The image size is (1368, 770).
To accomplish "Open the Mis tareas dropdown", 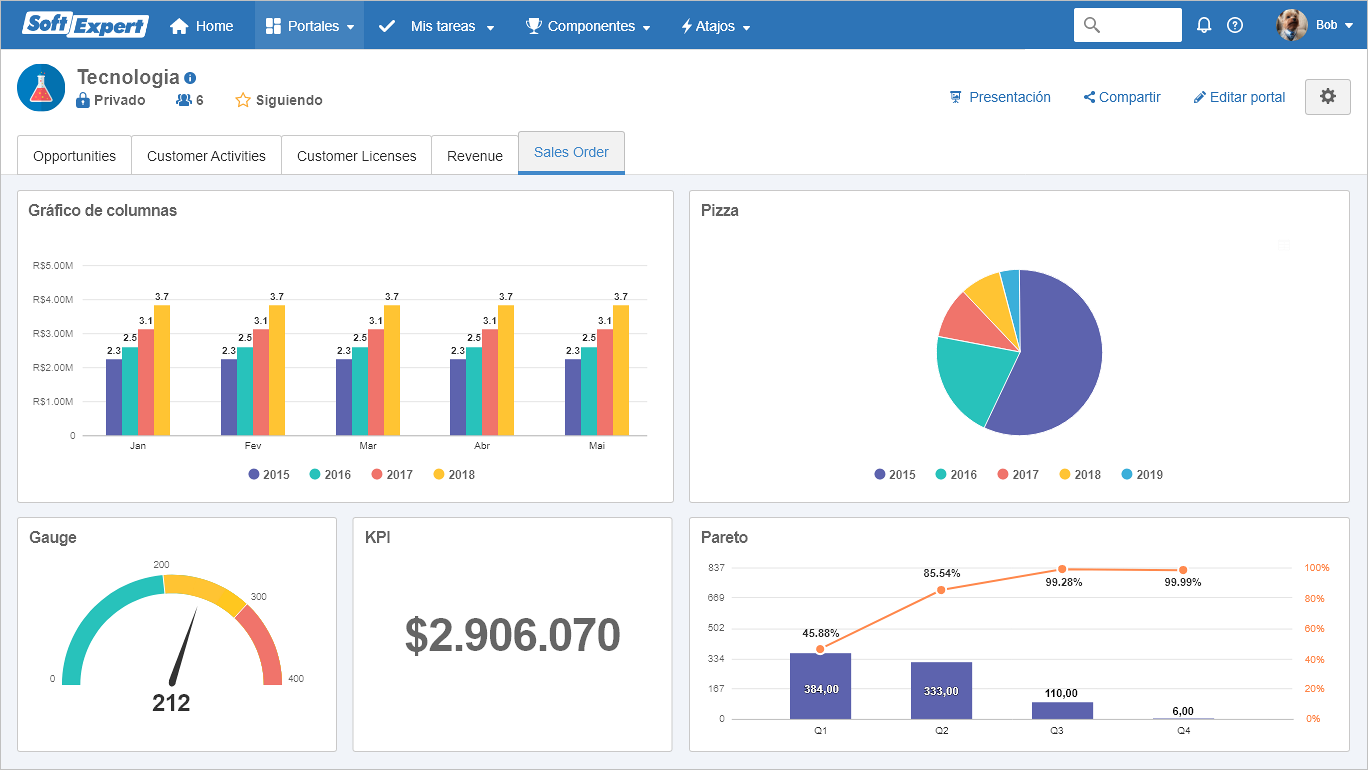I will coord(437,26).
